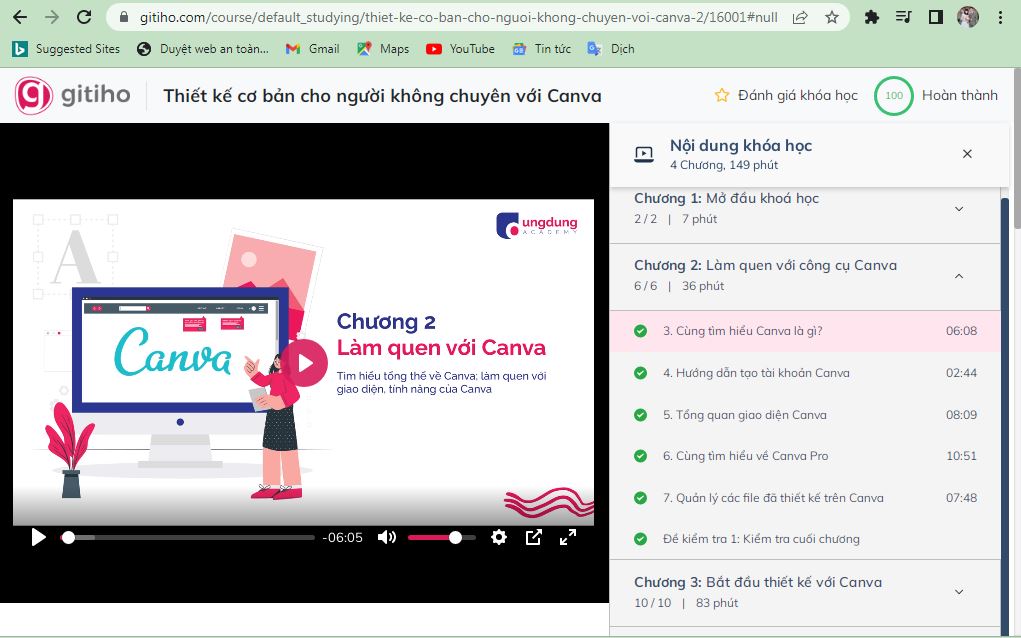Mute the video sound
1021x638 pixels.
tap(387, 537)
